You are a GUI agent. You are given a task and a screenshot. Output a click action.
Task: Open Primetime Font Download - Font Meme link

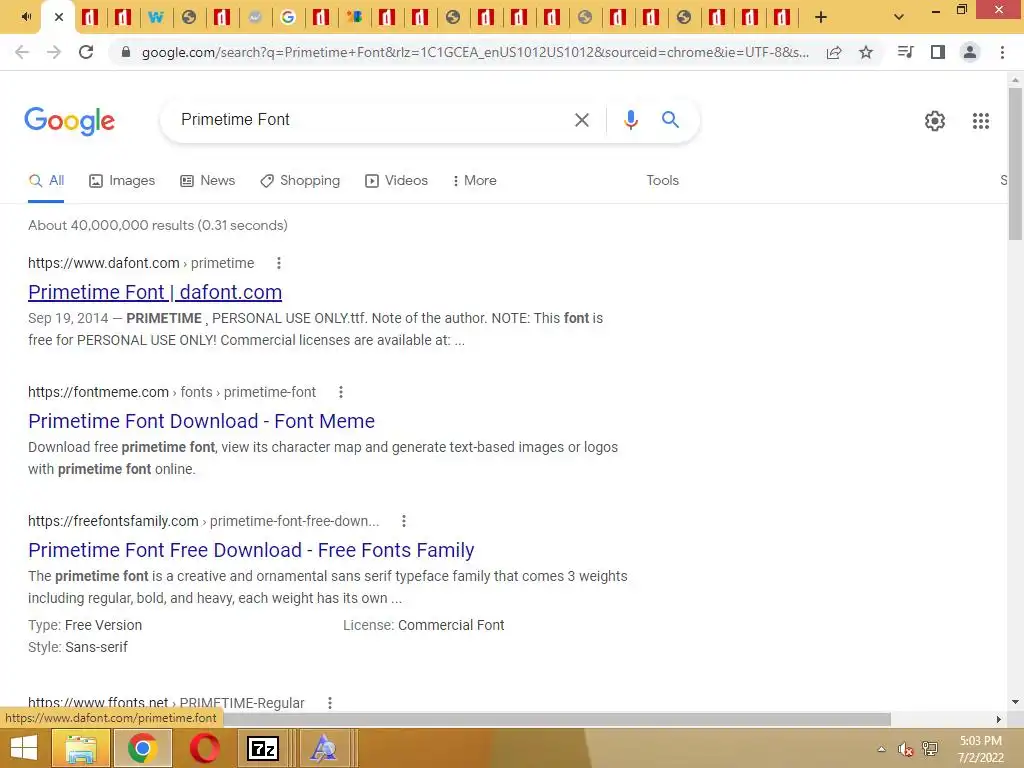point(201,421)
